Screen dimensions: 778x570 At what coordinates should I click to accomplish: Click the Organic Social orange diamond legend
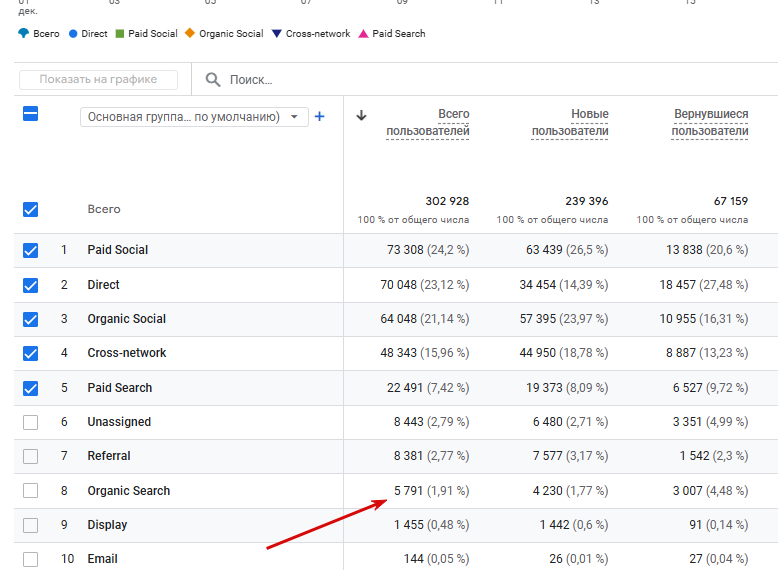[190, 33]
